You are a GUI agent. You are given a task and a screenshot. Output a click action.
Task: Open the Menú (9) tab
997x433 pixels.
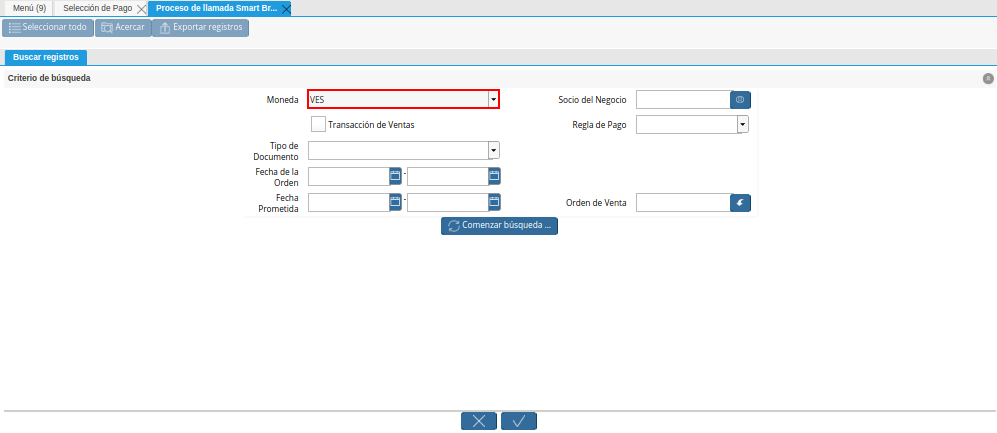[29, 8]
